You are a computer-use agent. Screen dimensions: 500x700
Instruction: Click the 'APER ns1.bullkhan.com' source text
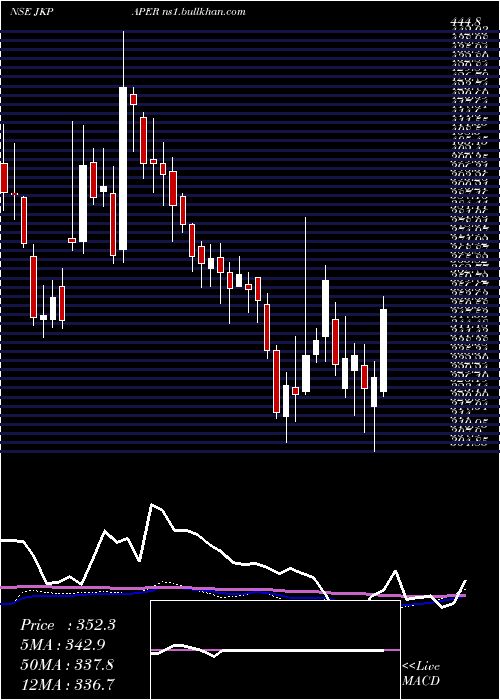[188, 12]
